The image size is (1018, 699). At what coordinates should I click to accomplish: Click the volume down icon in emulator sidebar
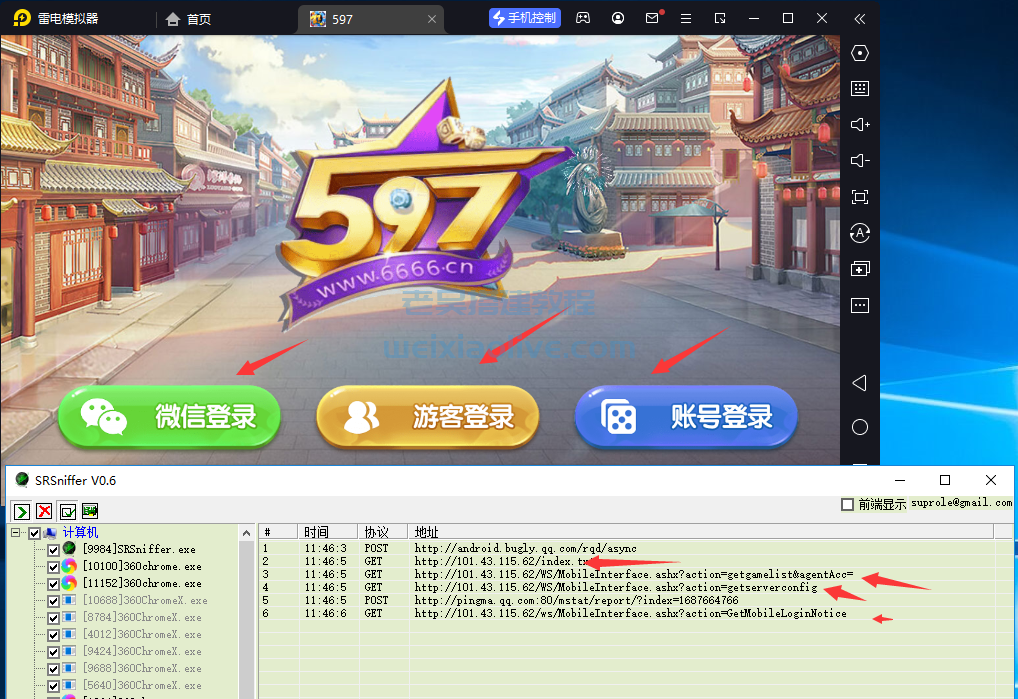pos(859,160)
